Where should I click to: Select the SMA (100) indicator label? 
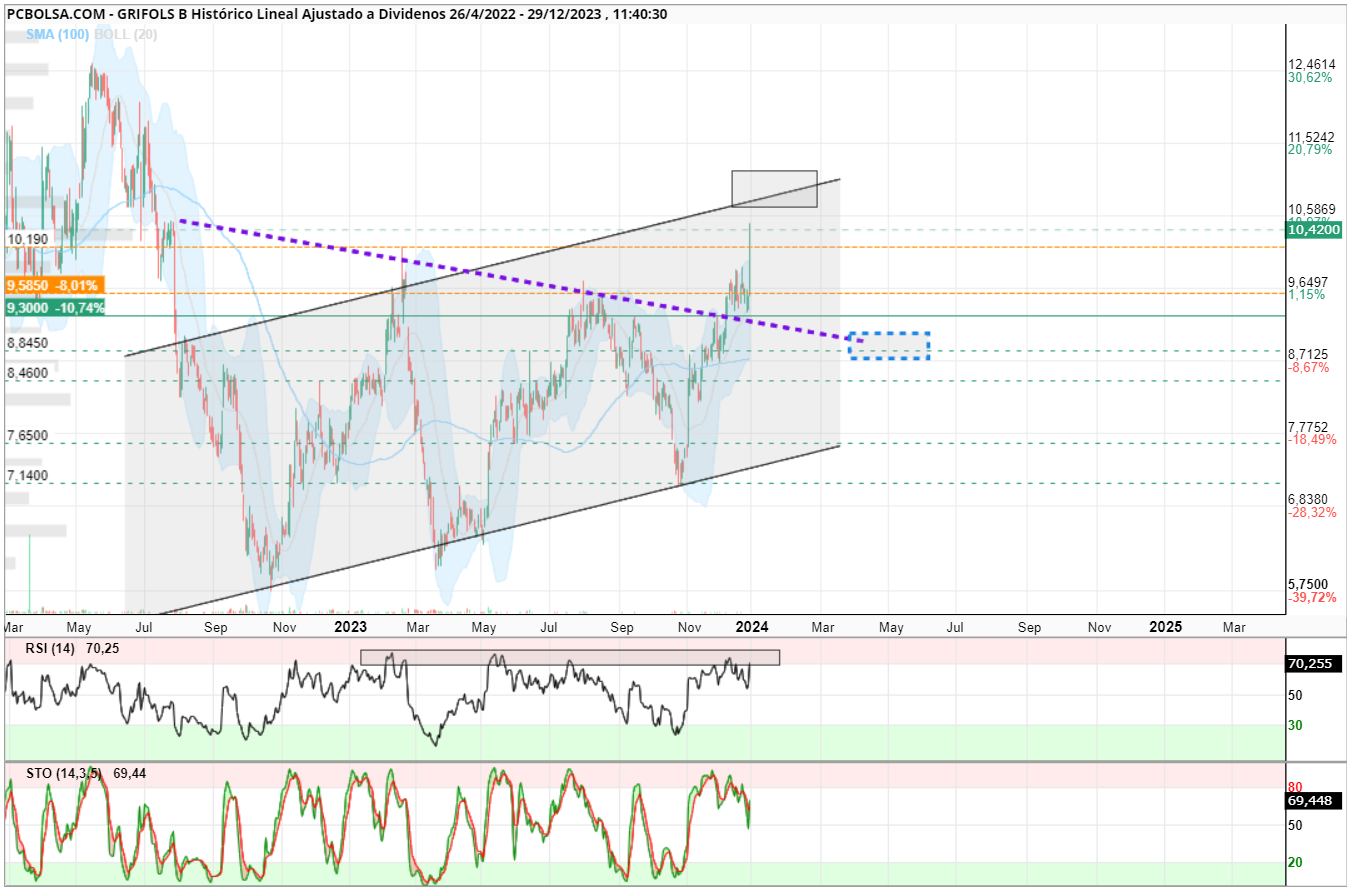point(60,34)
